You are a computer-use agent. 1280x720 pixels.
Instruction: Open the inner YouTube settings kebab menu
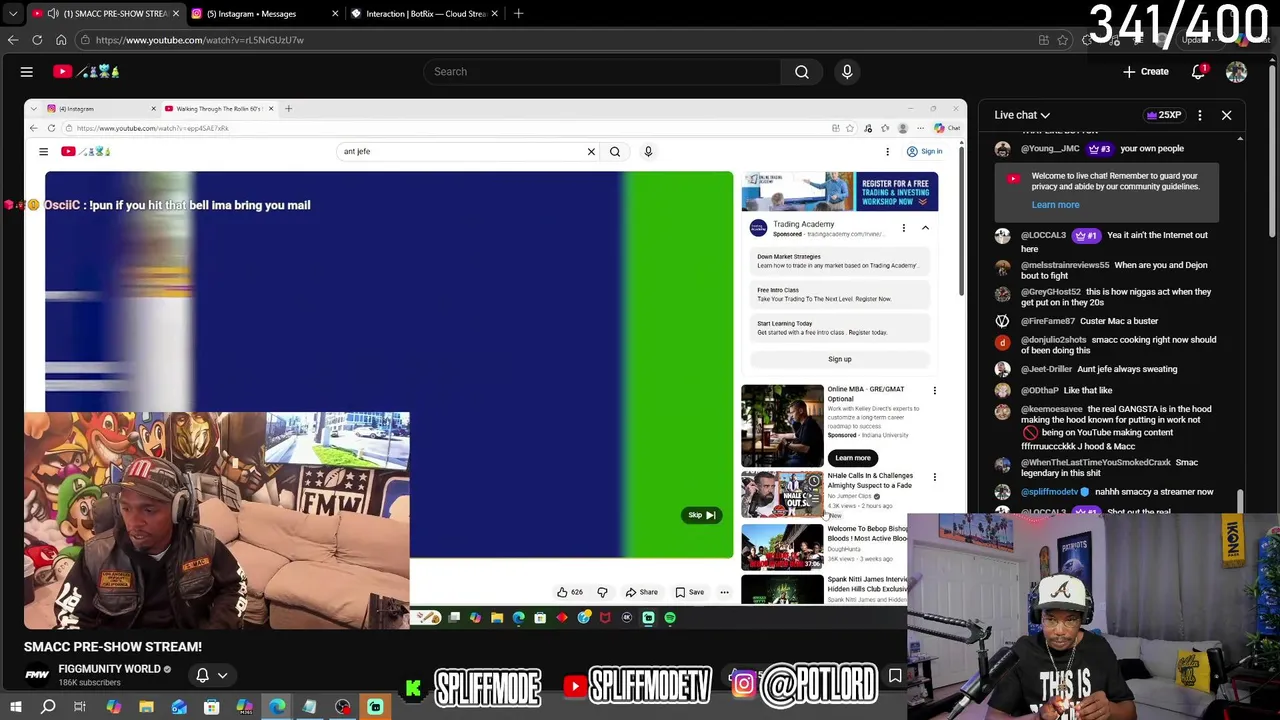887,151
